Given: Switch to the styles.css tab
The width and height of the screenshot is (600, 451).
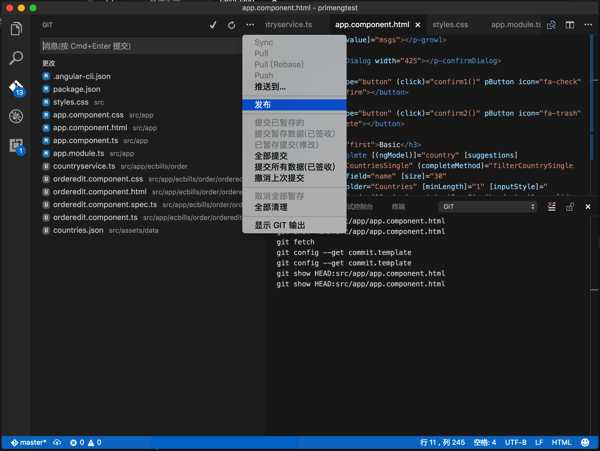Looking at the screenshot, I should coord(450,25).
